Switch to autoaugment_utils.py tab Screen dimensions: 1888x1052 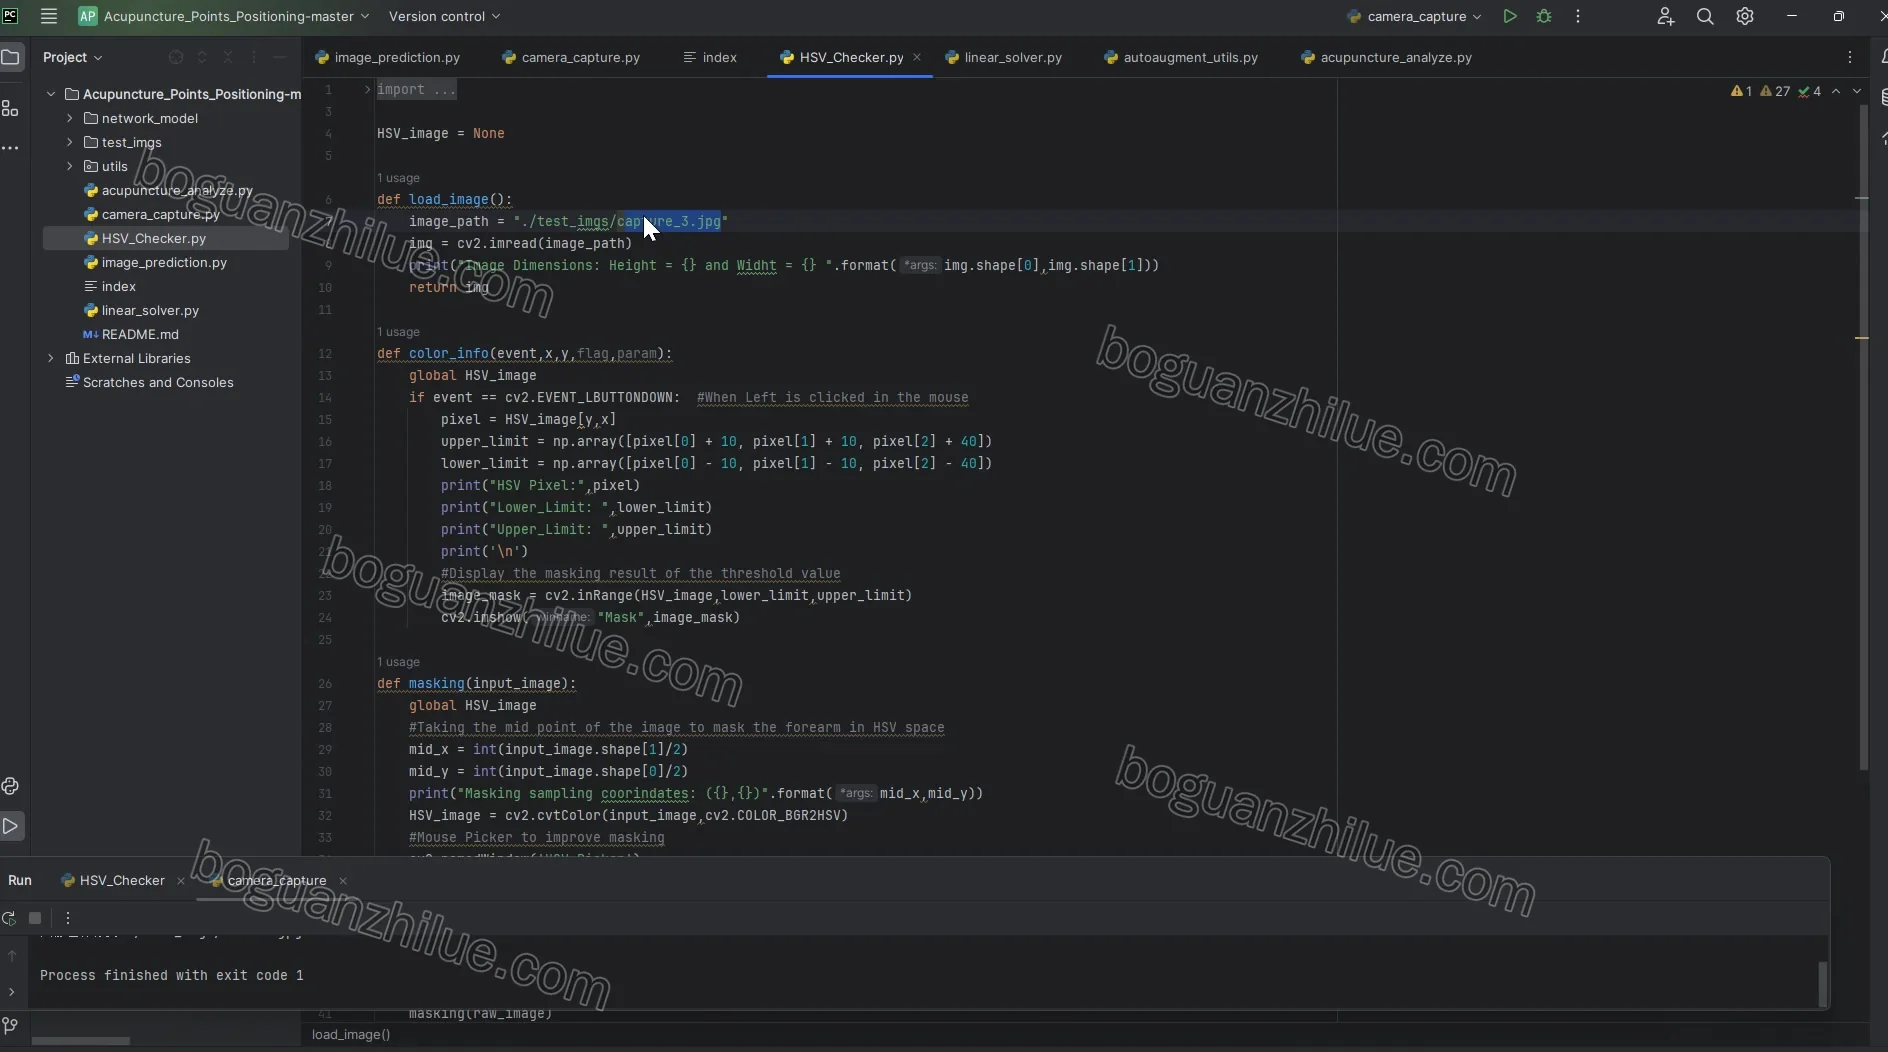tap(1181, 57)
